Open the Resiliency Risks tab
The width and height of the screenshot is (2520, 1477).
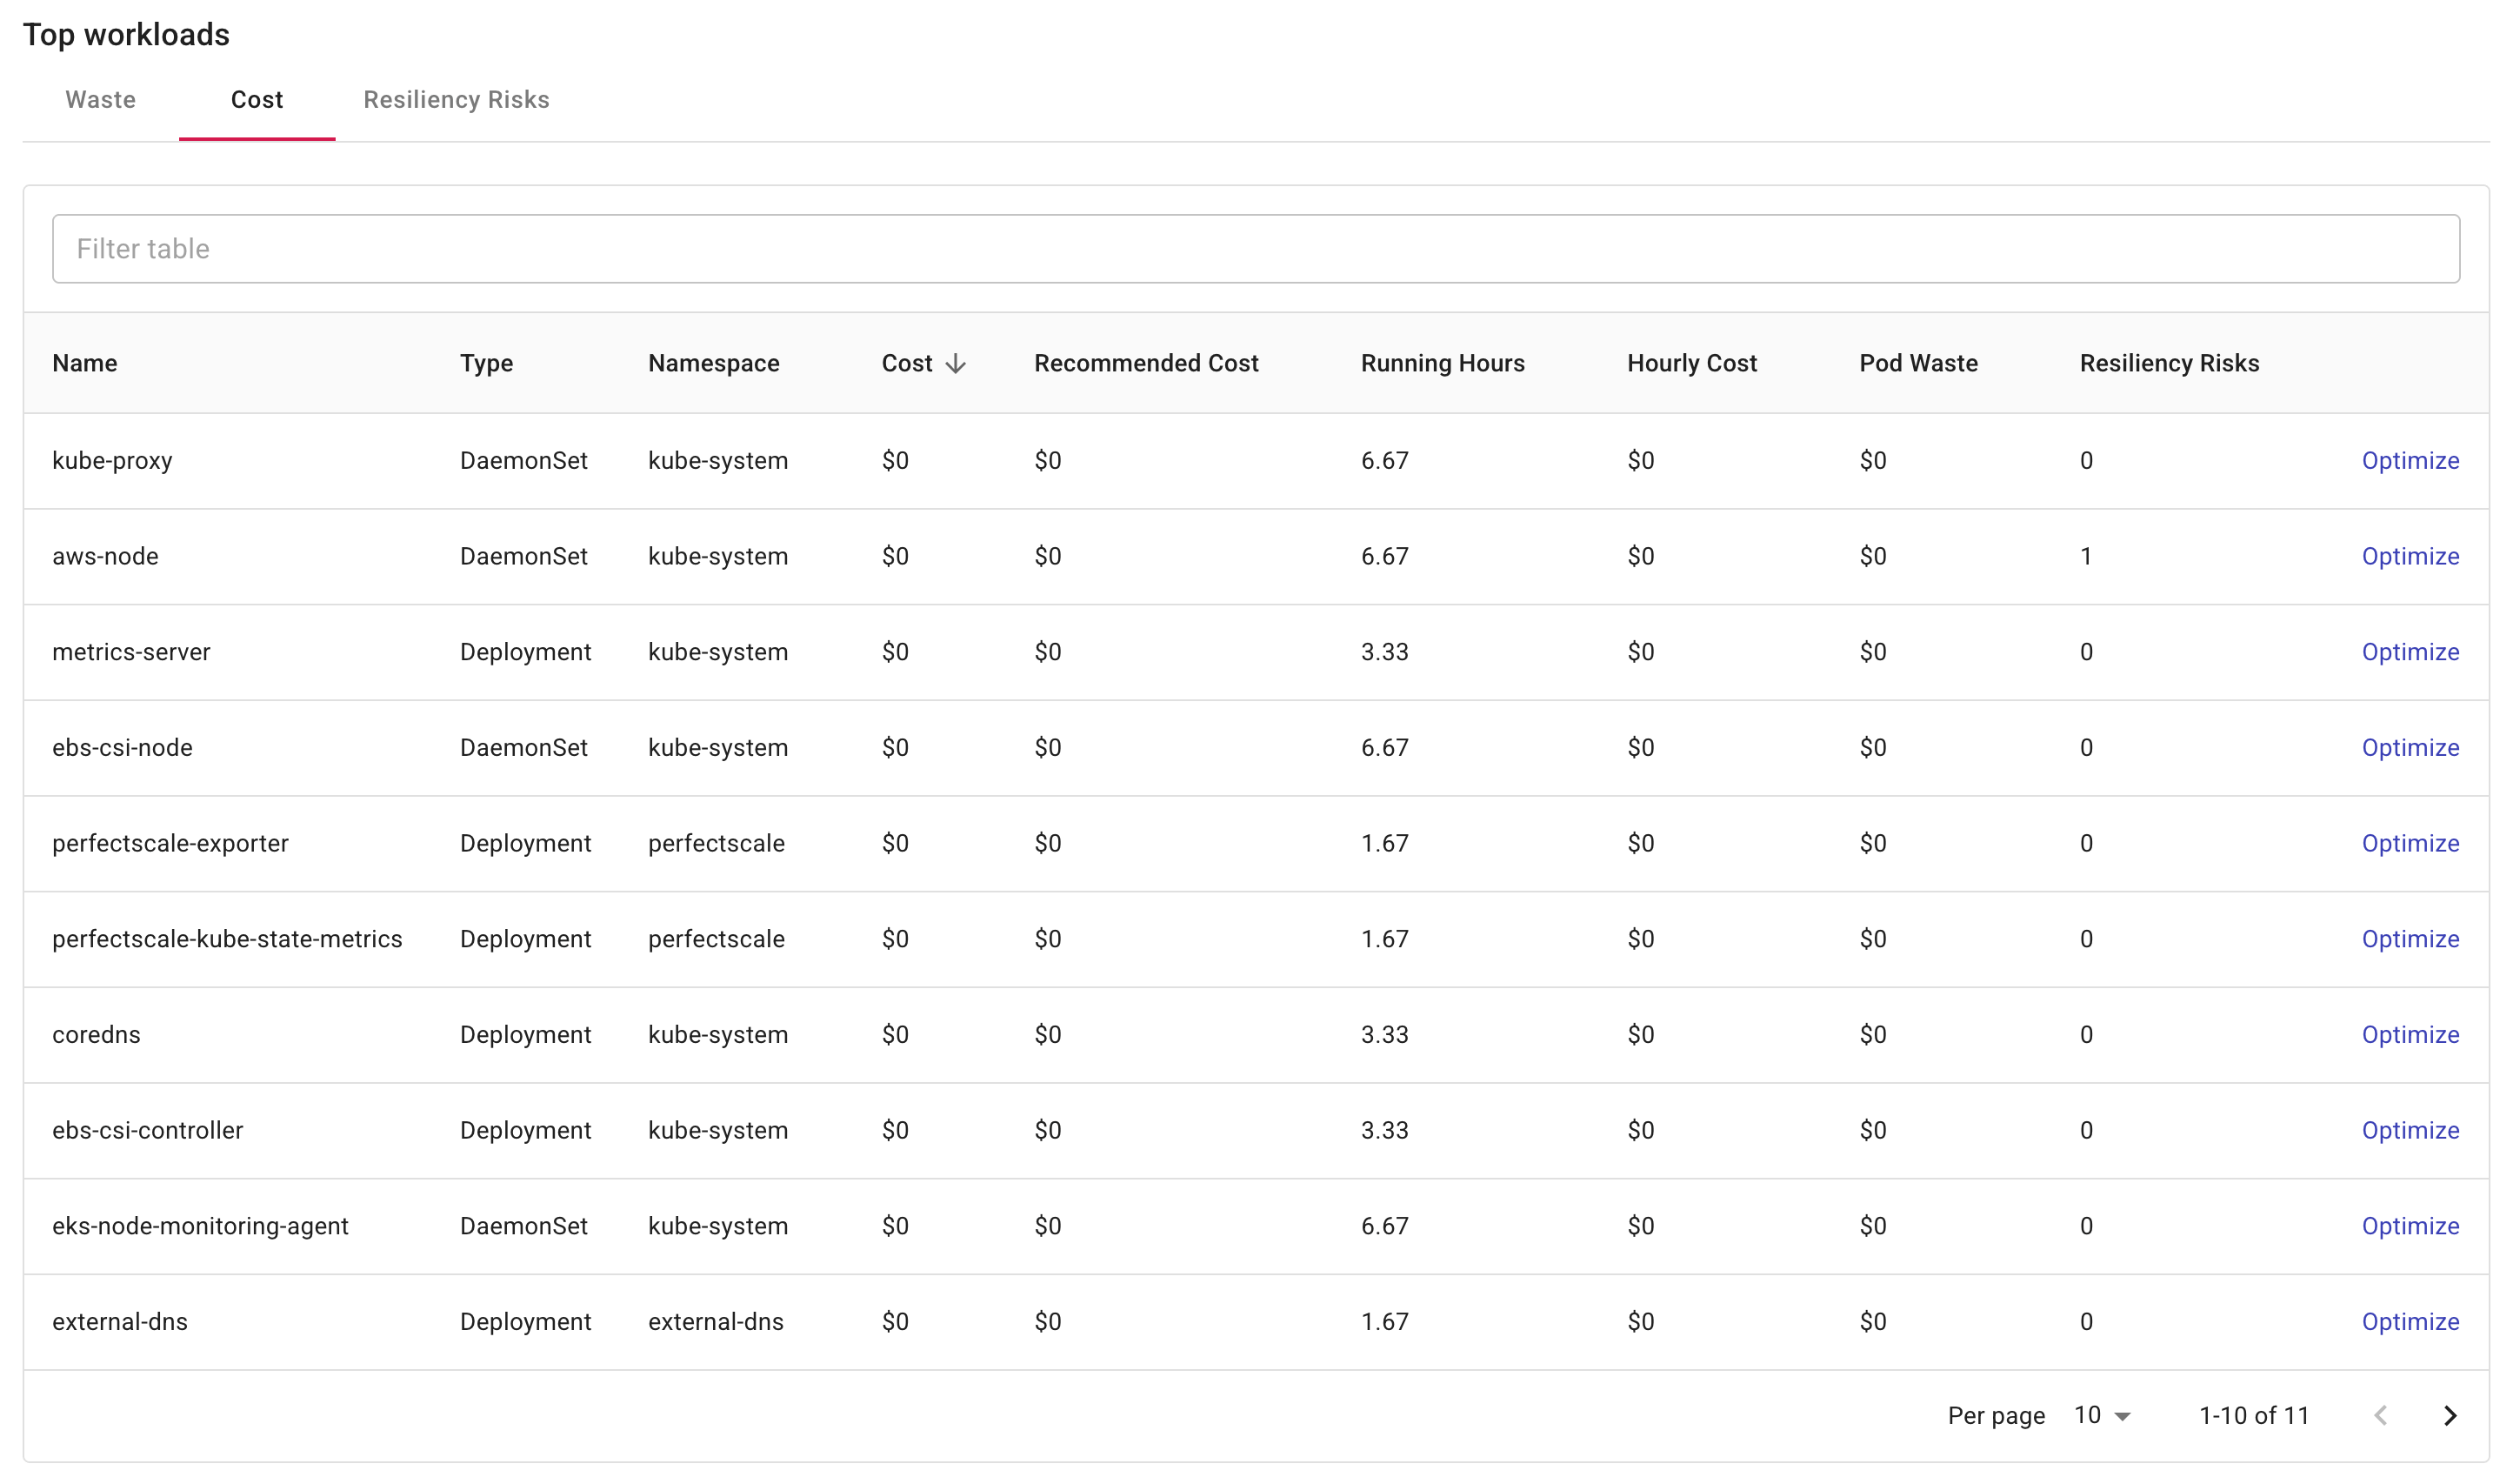pos(456,99)
